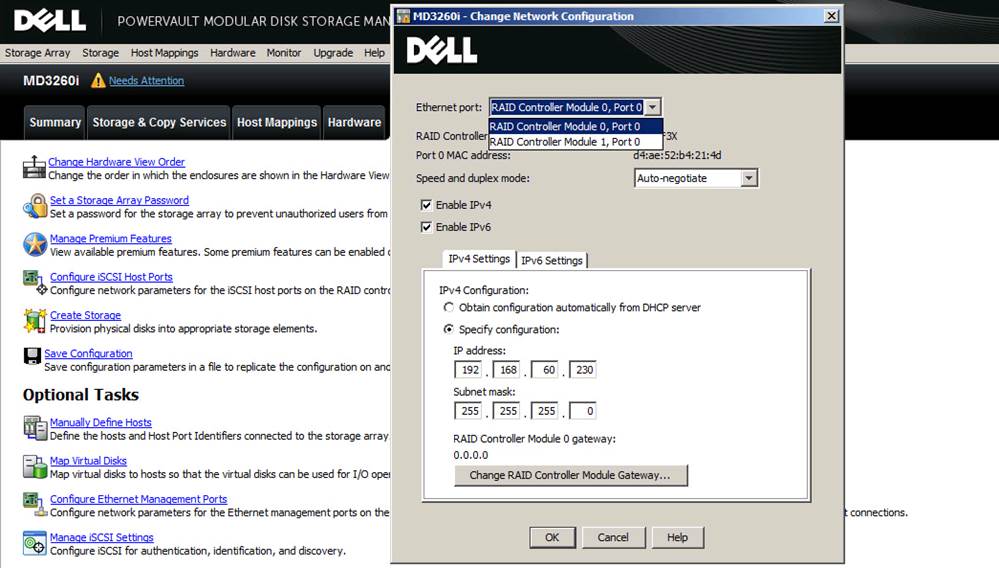Open Manage Premium Features link
The height and width of the screenshot is (568, 999).
pyautogui.click(x=111, y=238)
